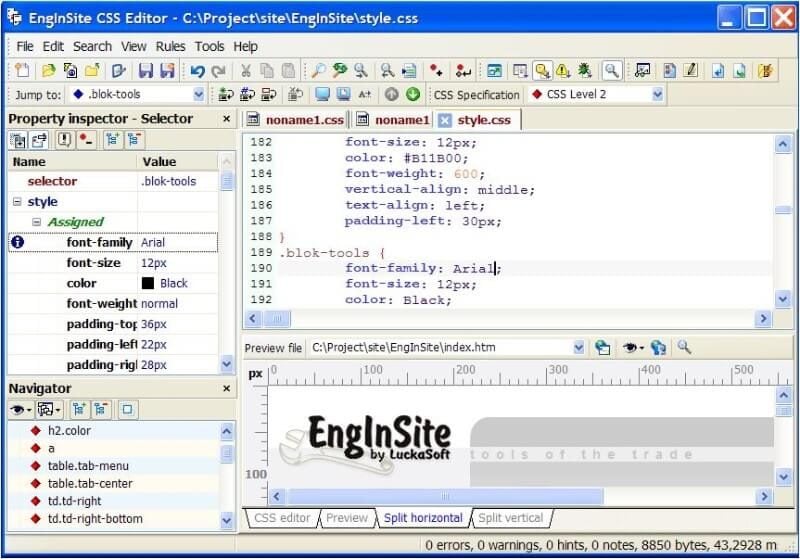
Task: Click the browser refresh icon in preview bar
Action: pos(658,348)
